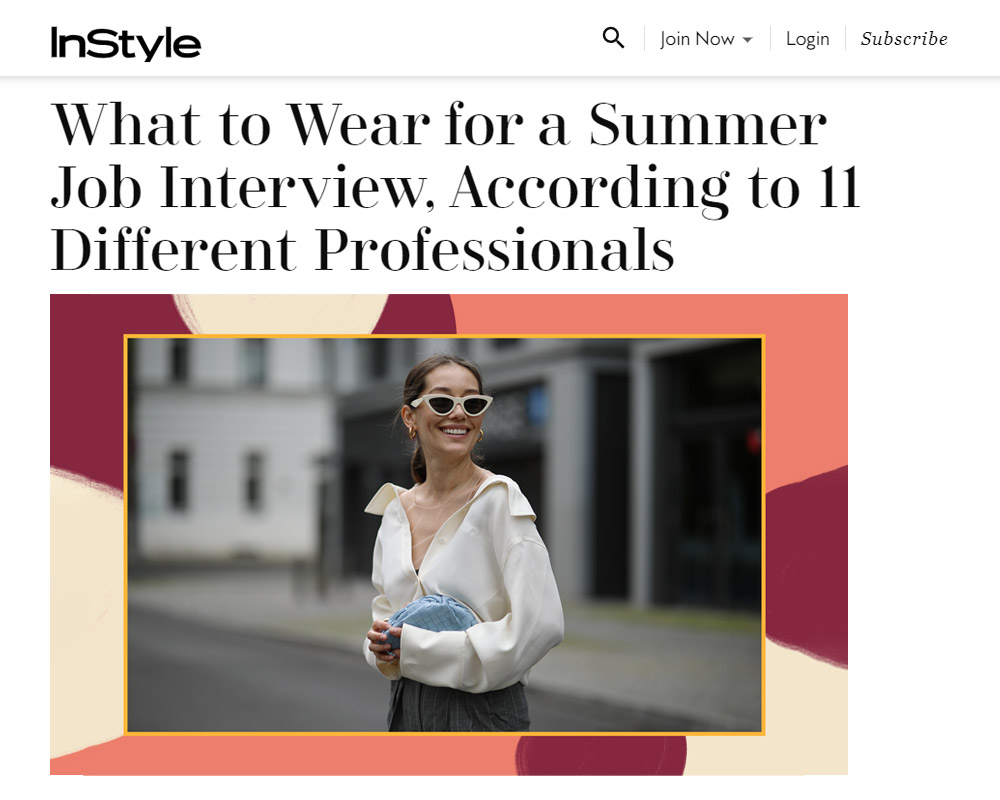This screenshot has width=1000, height=800.
Task: Open the Login link
Action: (x=807, y=39)
